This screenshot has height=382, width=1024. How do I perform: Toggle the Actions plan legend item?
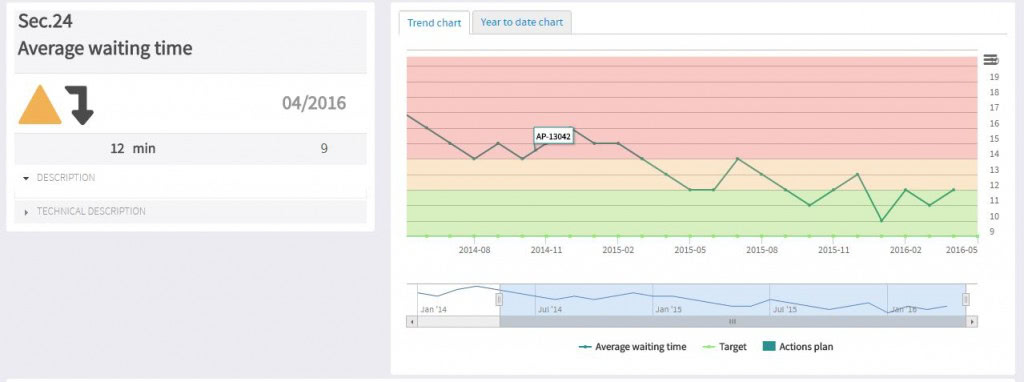(x=798, y=347)
